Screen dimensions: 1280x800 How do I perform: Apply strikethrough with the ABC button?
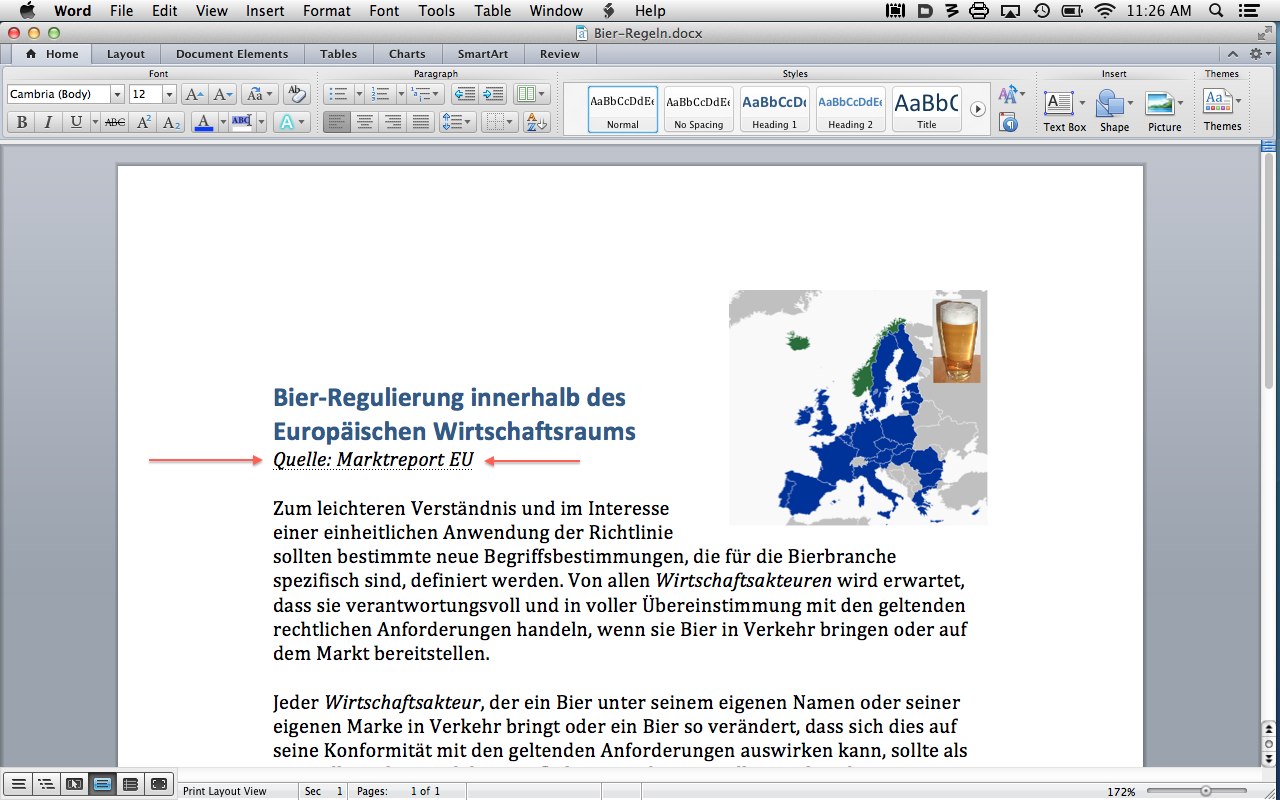tap(115, 122)
